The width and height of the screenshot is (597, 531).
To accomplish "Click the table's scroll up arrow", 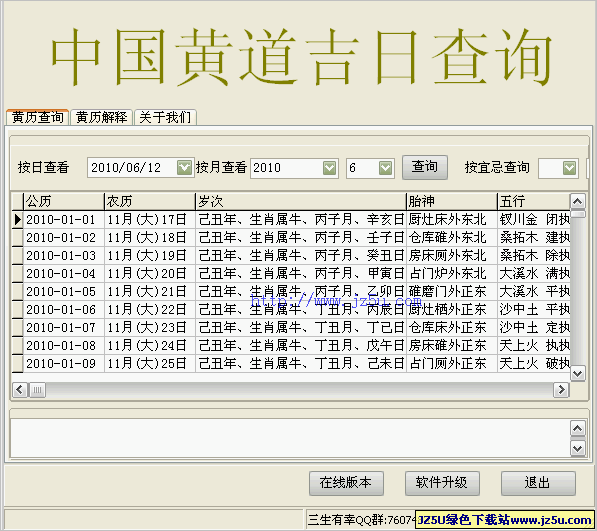I will 578,201.
